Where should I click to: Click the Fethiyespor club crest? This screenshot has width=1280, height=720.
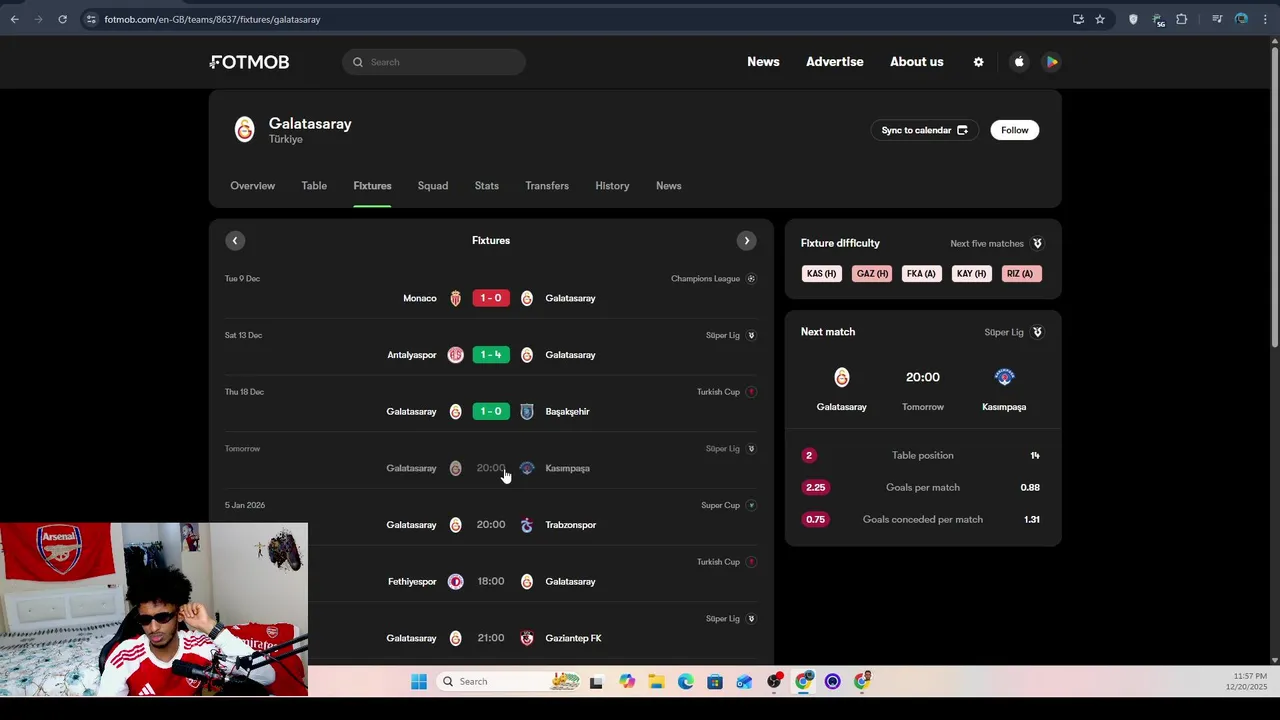pyautogui.click(x=455, y=582)
